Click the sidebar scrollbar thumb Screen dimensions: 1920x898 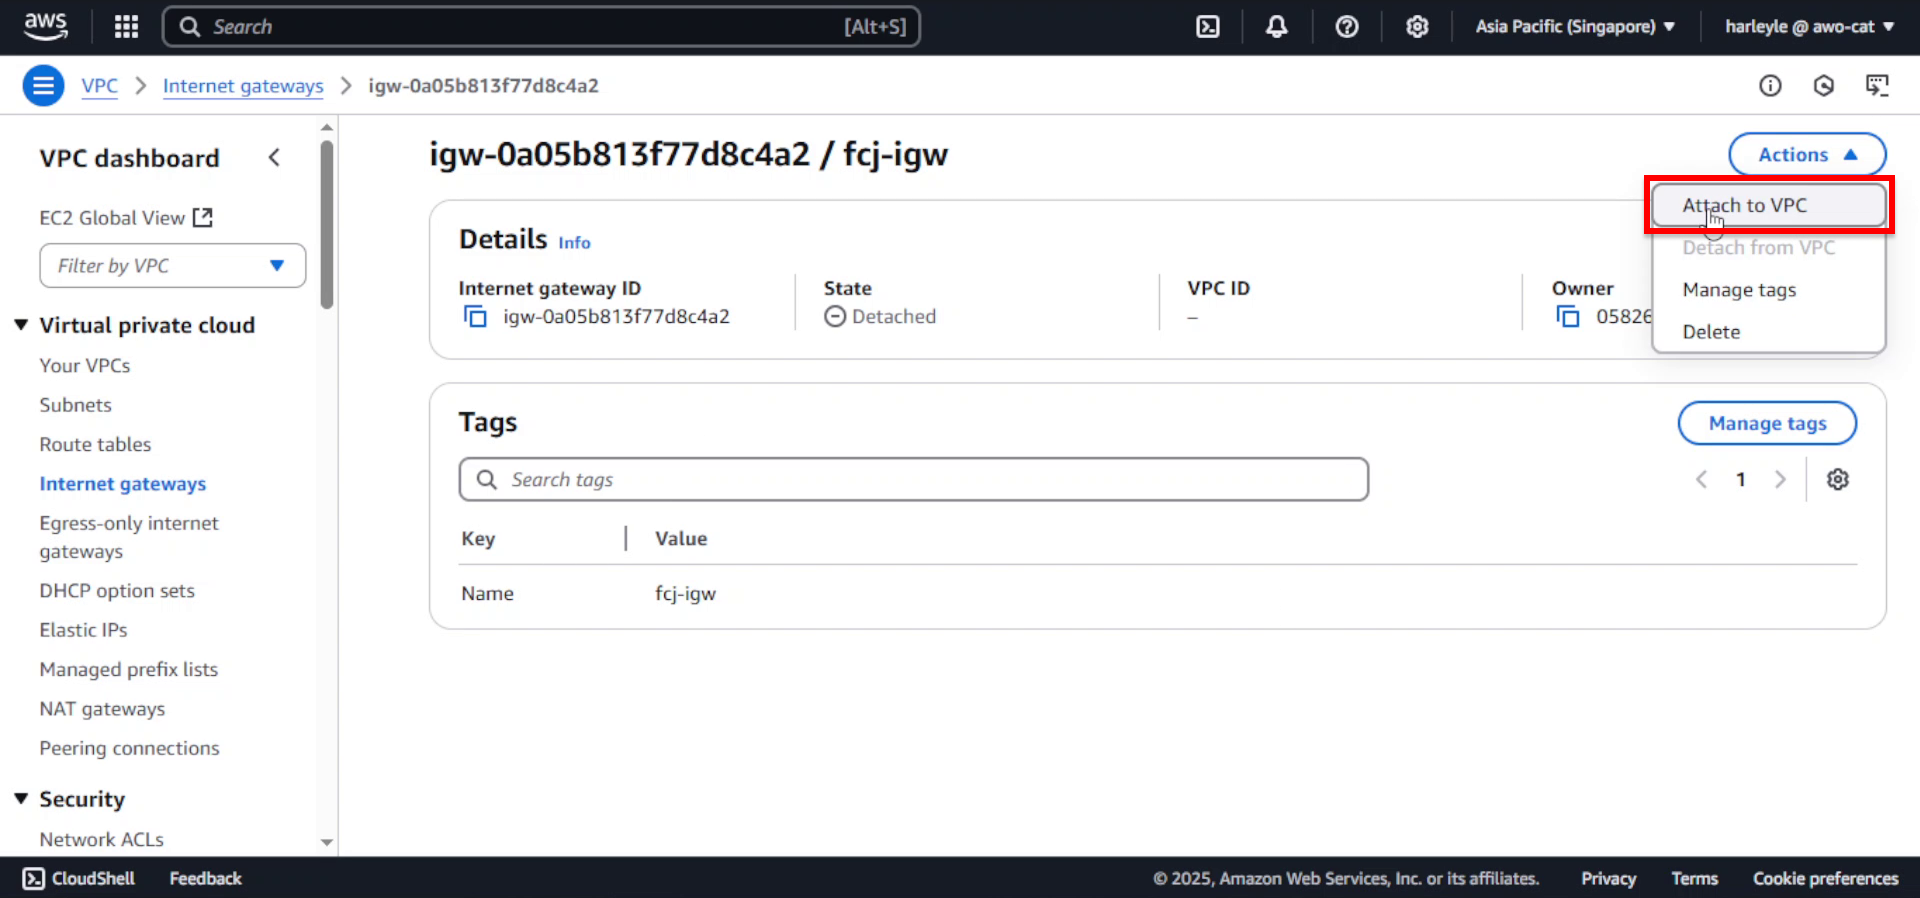(327, 224)
